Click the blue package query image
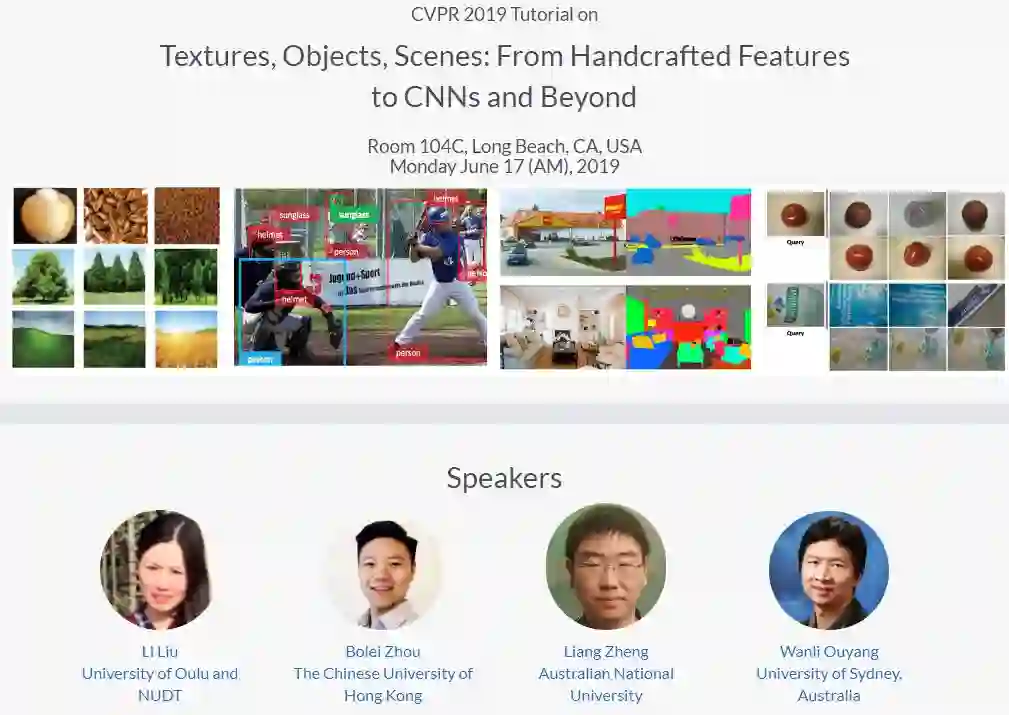 [795, 305]
